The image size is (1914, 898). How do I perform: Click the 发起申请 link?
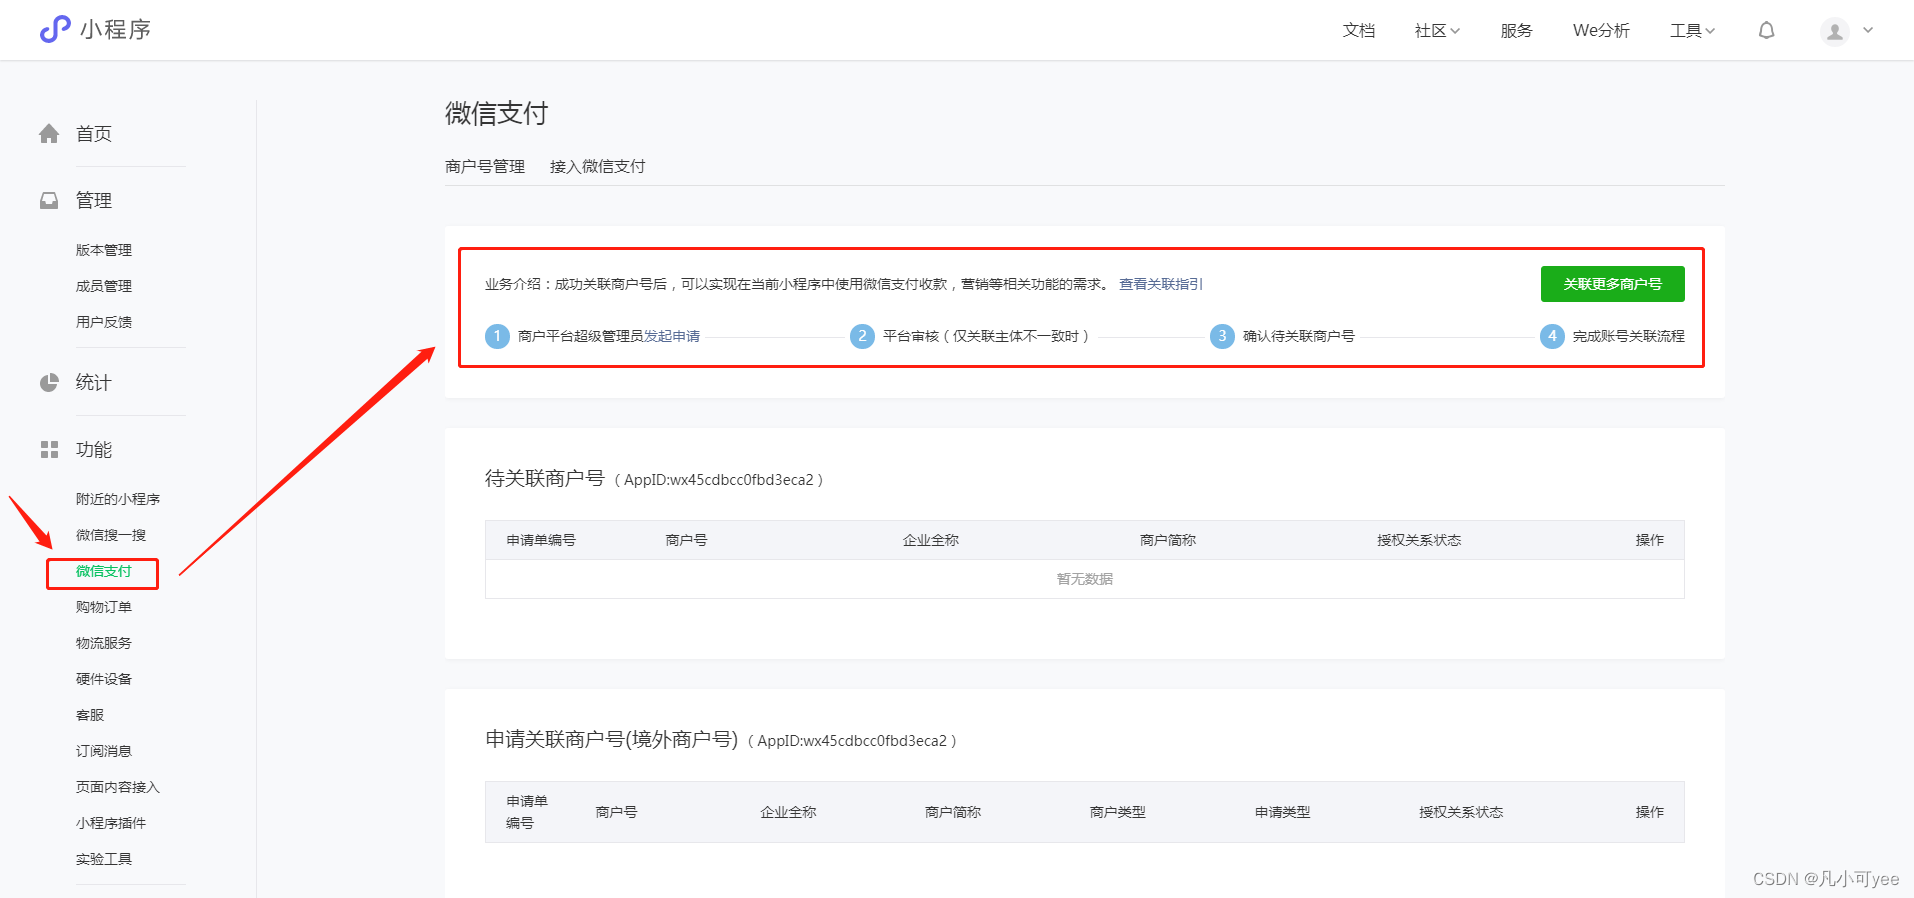[672, 336]
